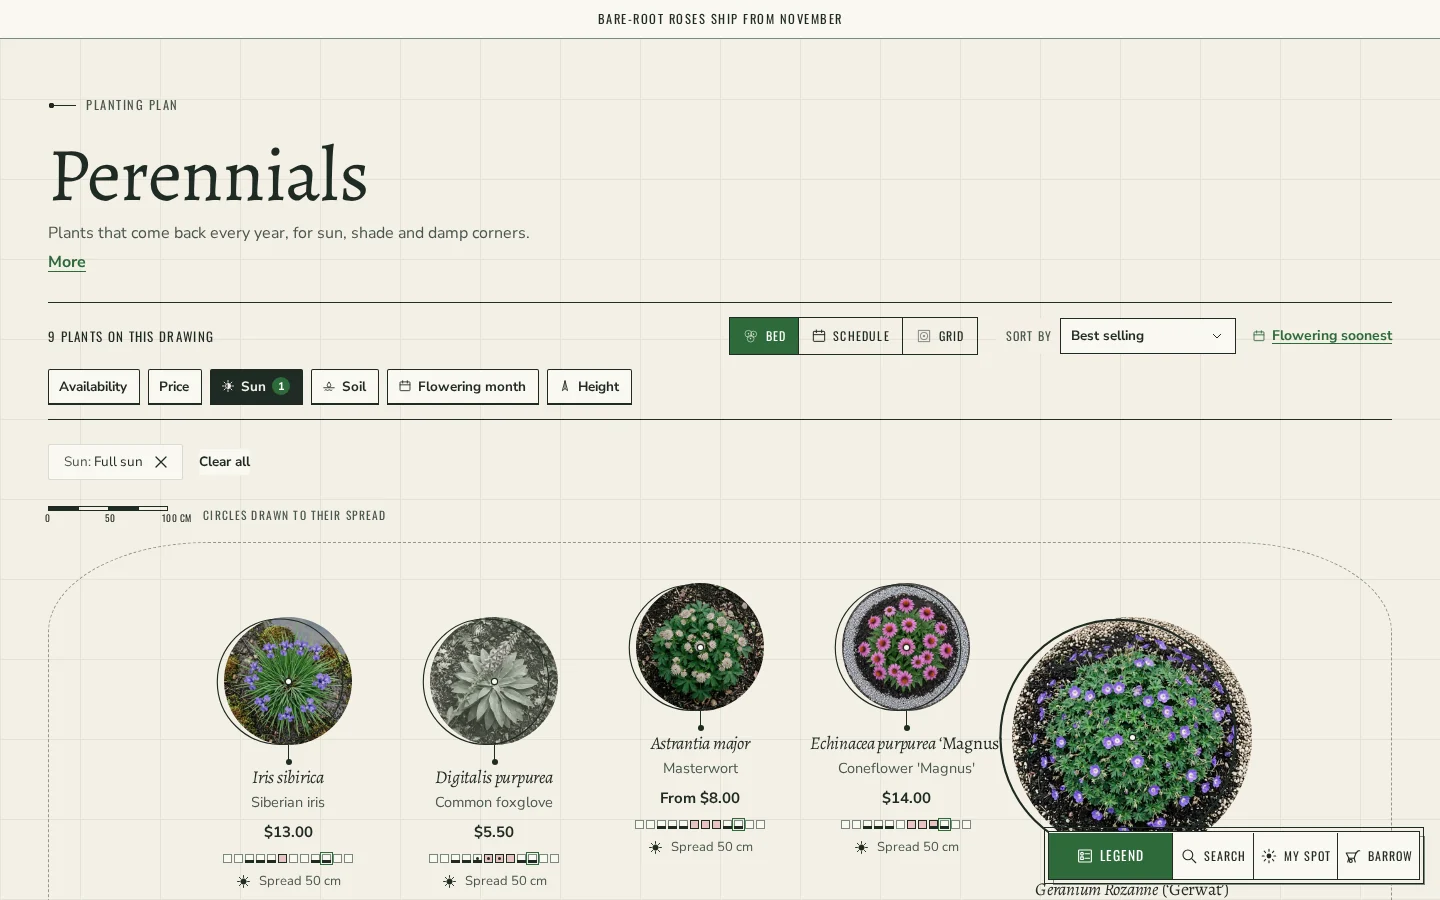This screenshot has width=1440, height=900.
Task: Click the Siberian iris flowering month strip
Action: pos(288,858)
